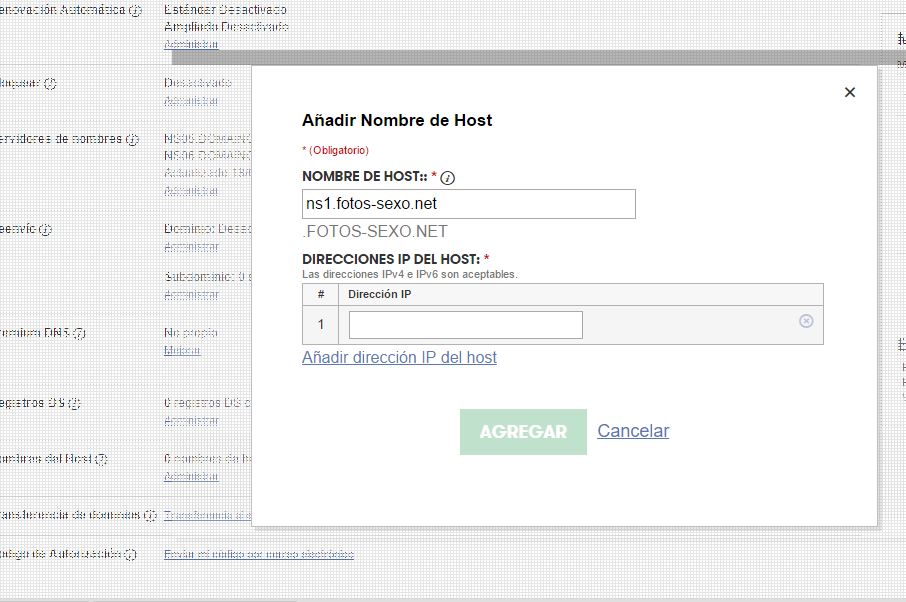Open Administrar link under Registros DS
Image resolution: width=906 pixels, height=602 pixels.
[191, 421]
